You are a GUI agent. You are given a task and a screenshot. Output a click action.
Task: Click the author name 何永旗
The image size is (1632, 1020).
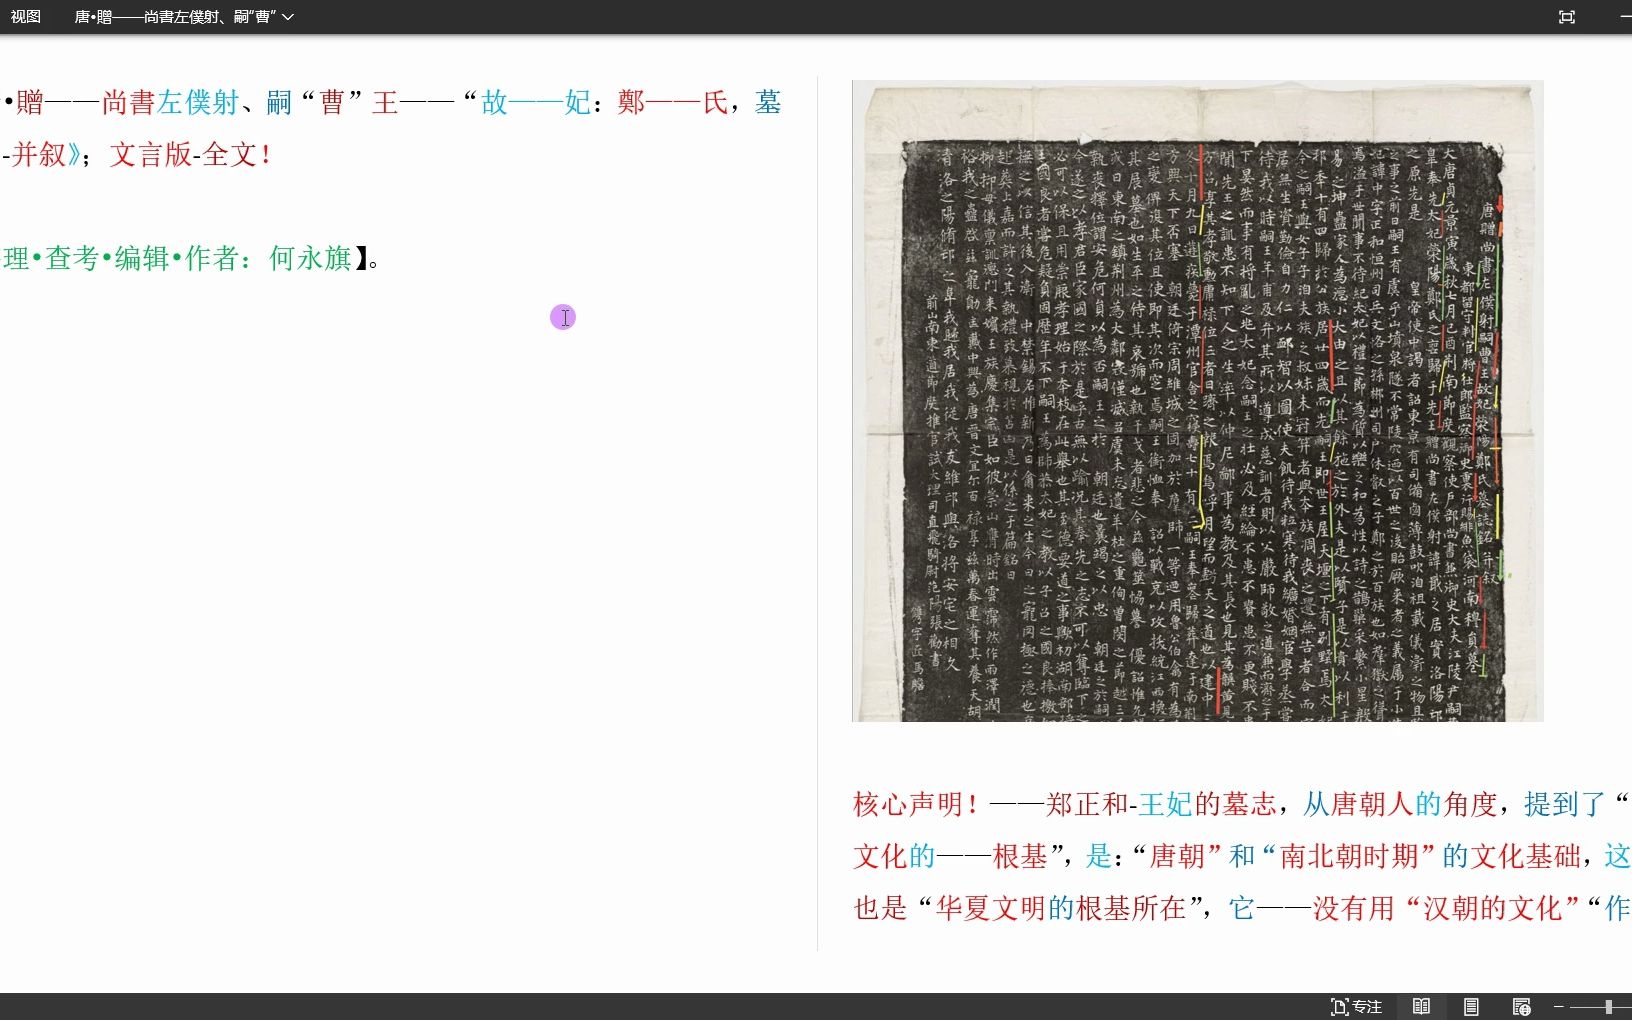(x=310, y=258)
